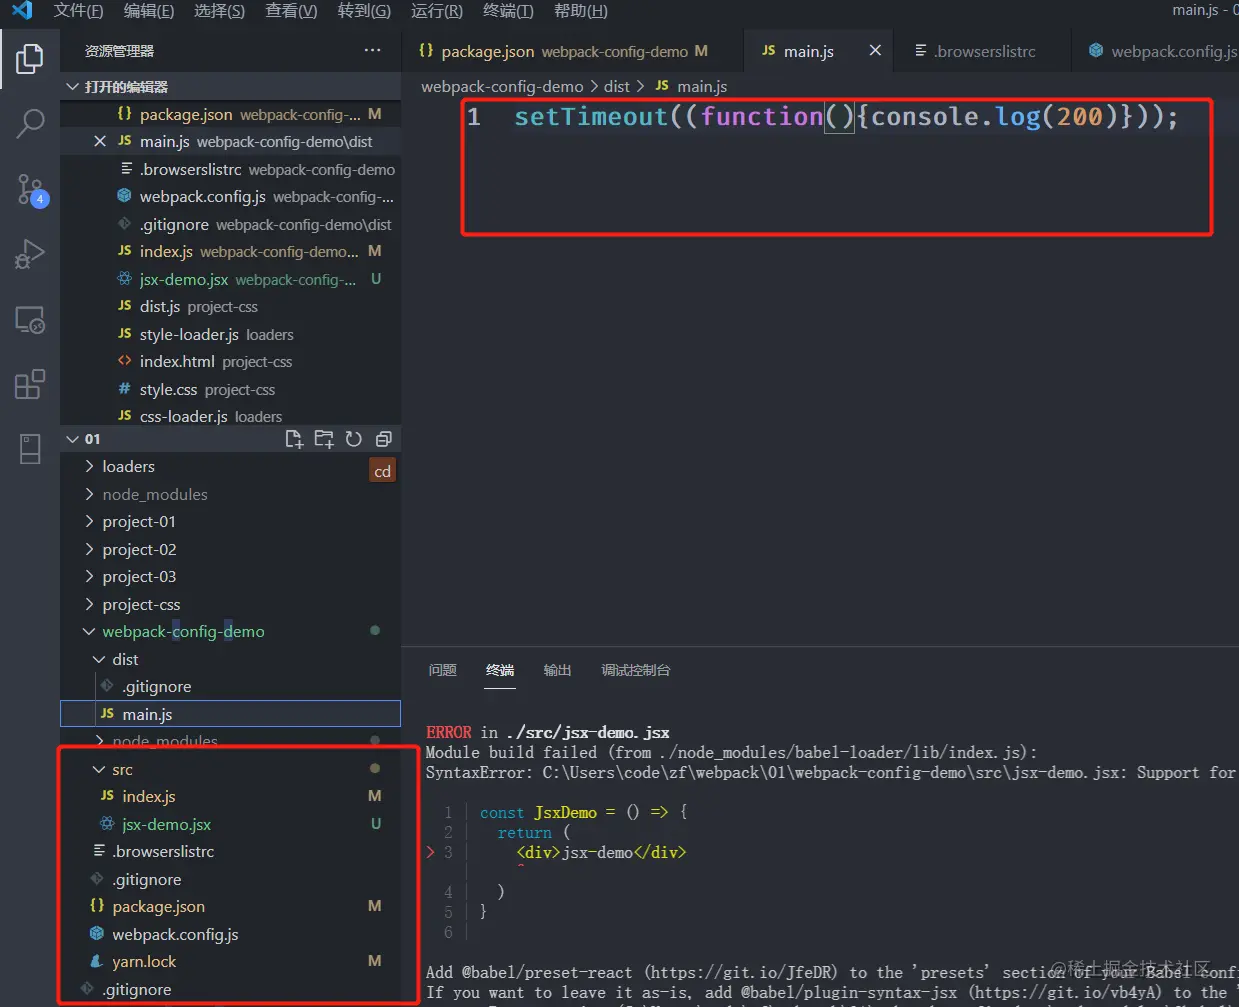Expand the loaders folder
This screenshot has width=1239, height=1007.
230,467
